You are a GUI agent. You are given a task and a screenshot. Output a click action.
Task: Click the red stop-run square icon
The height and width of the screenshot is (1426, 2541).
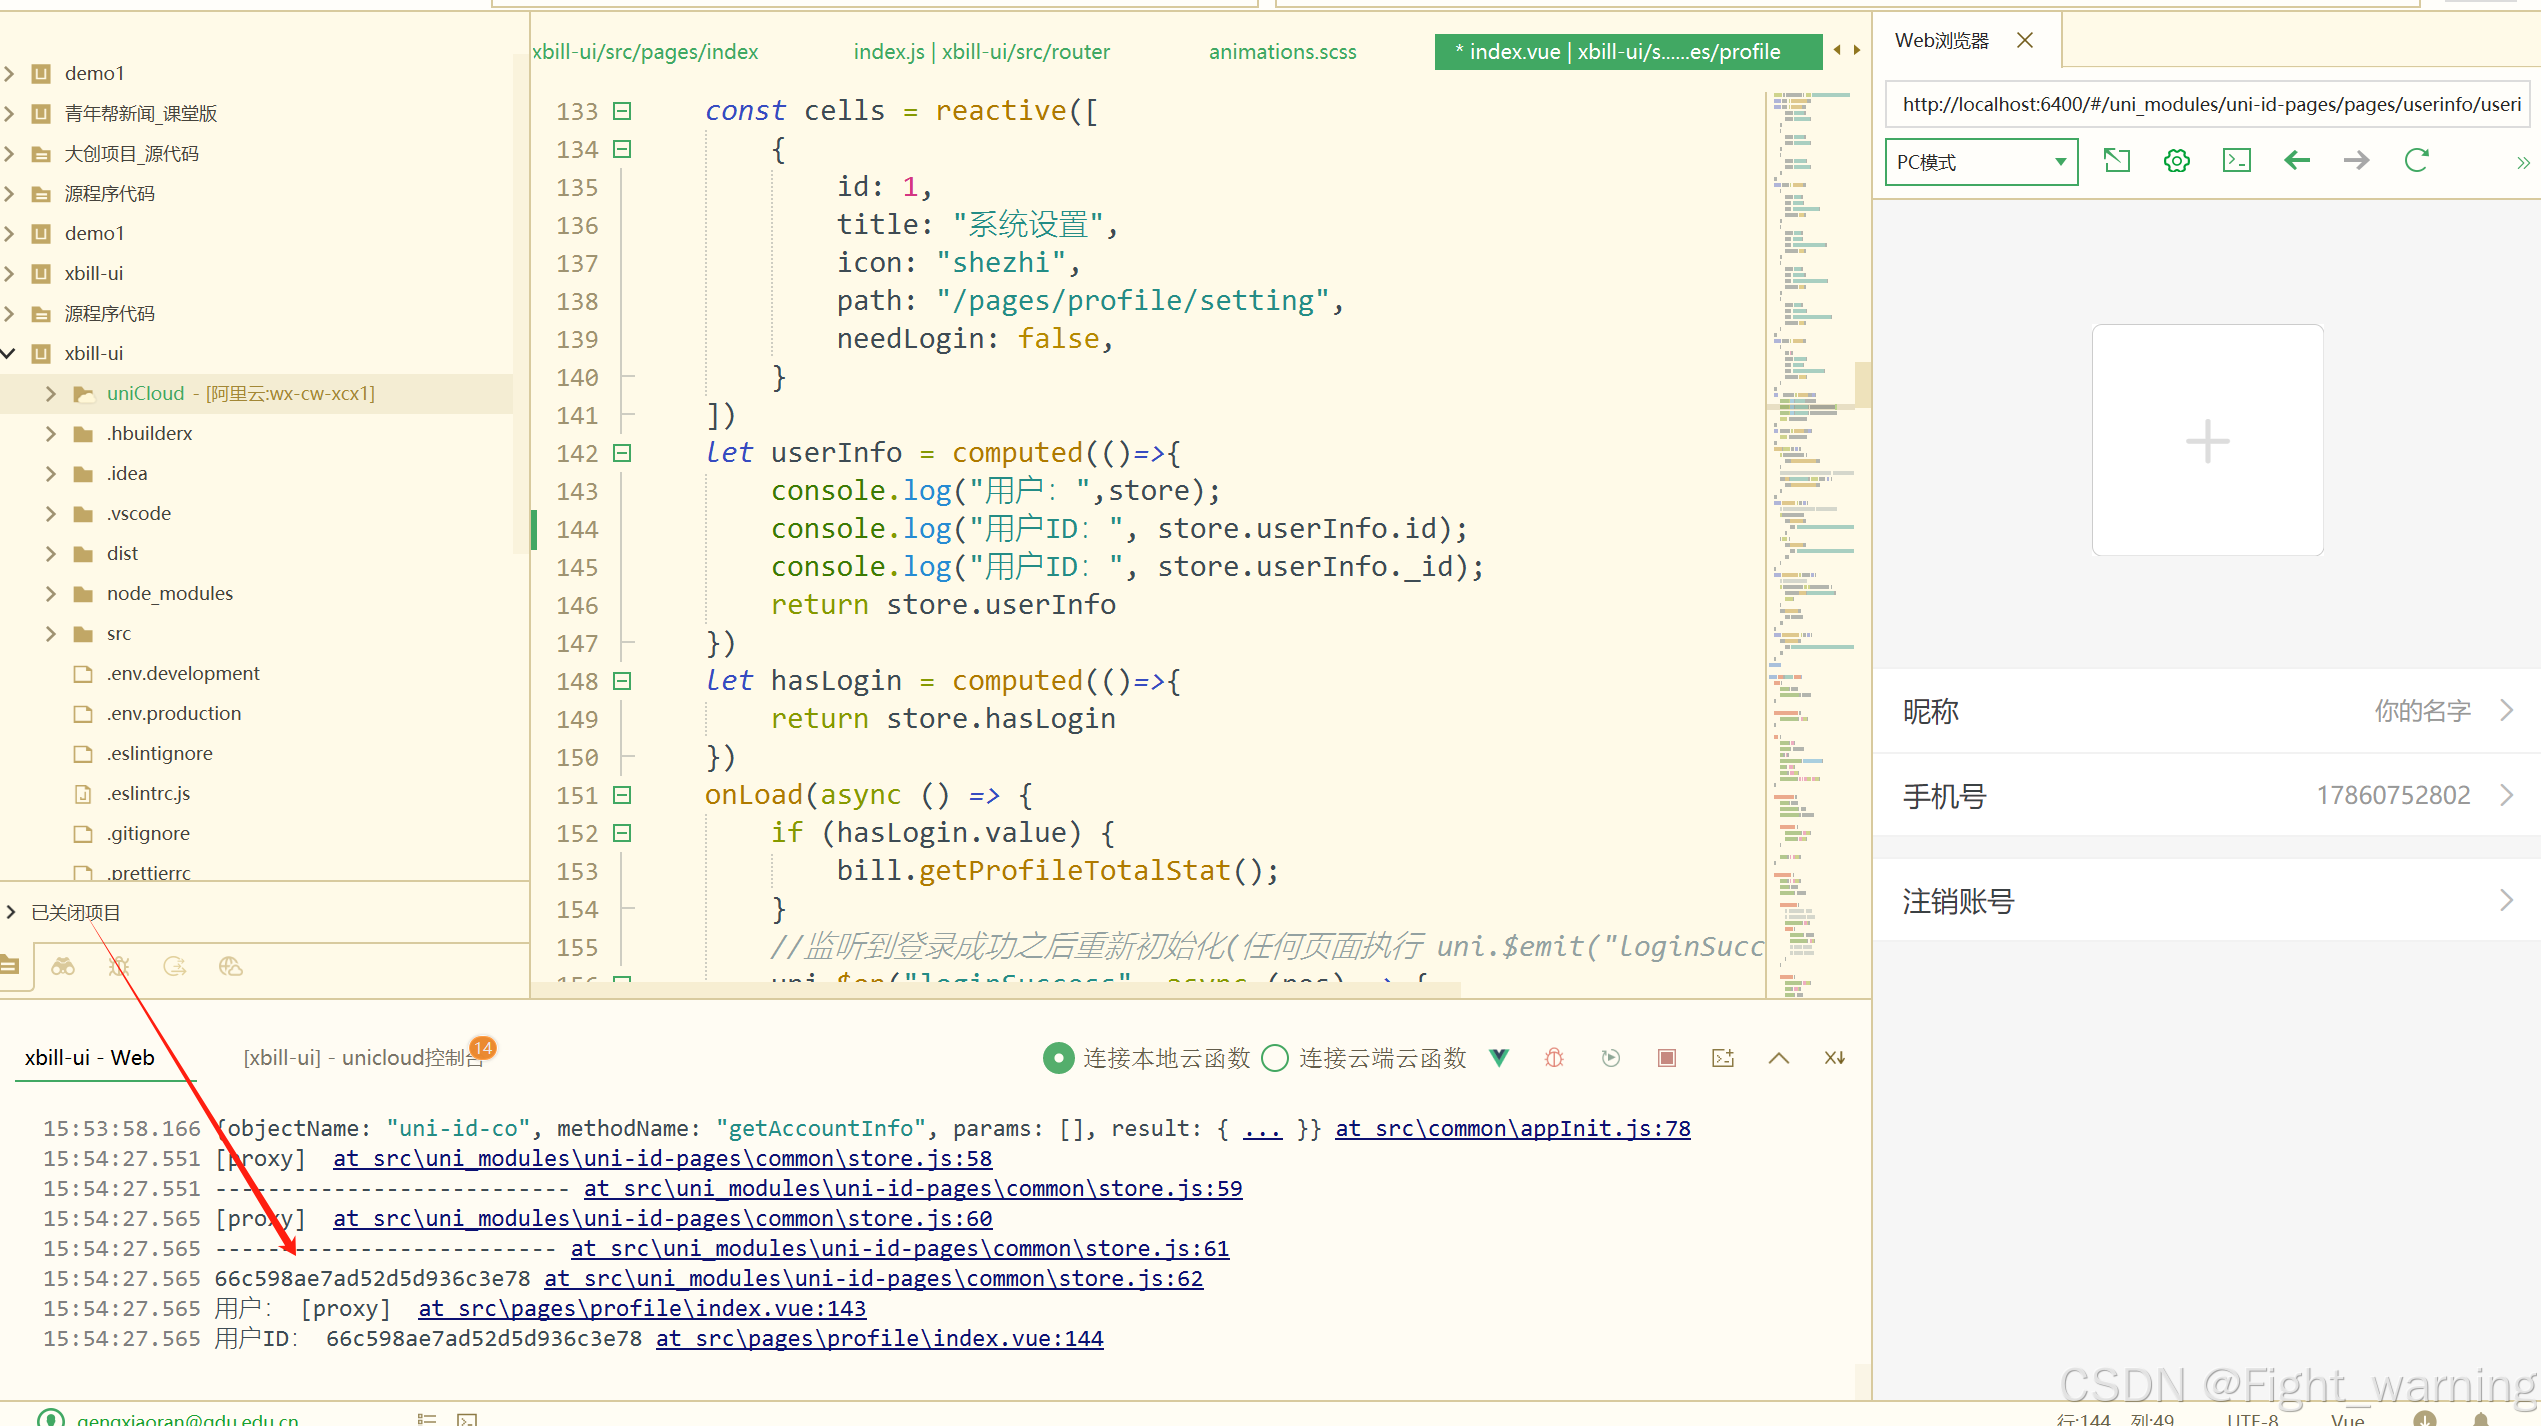1666,1058
